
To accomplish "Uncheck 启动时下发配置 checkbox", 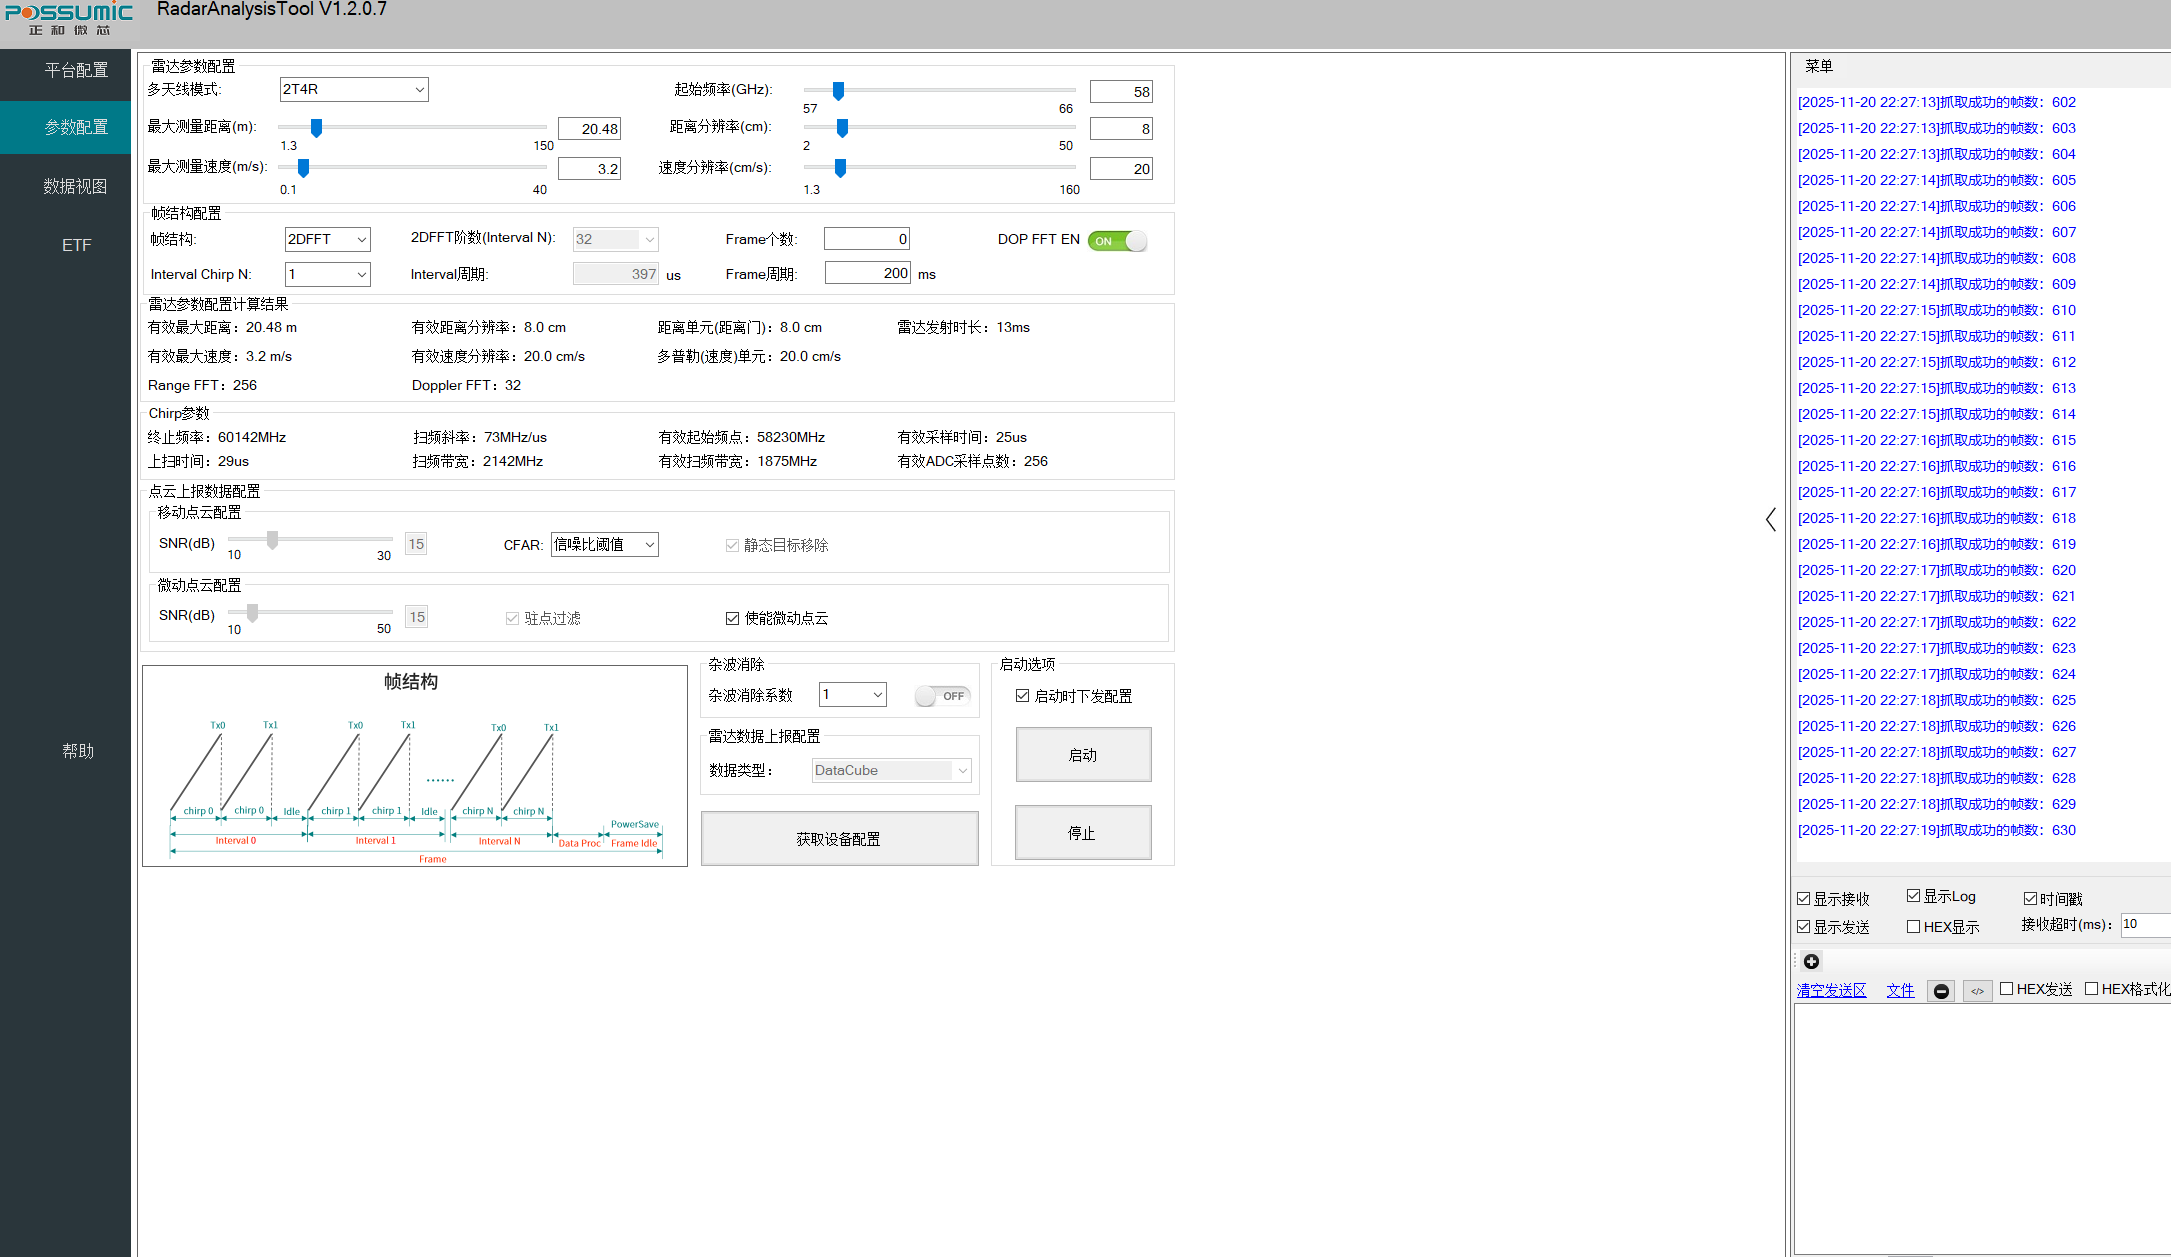I will point(1022,696).
